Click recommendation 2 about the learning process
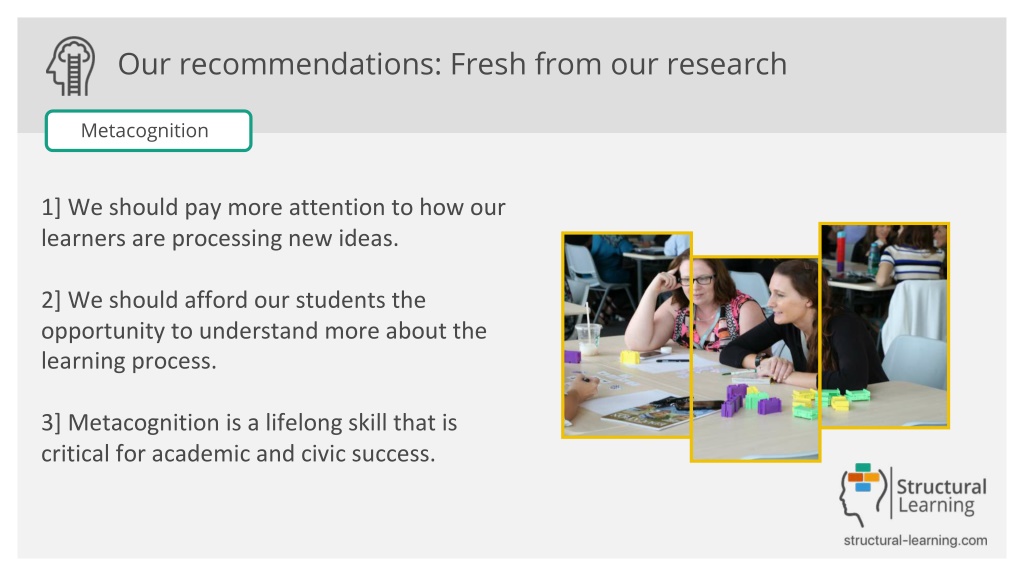The height and width of the screenshot is (576, 1024). click(x=264, y=330)
